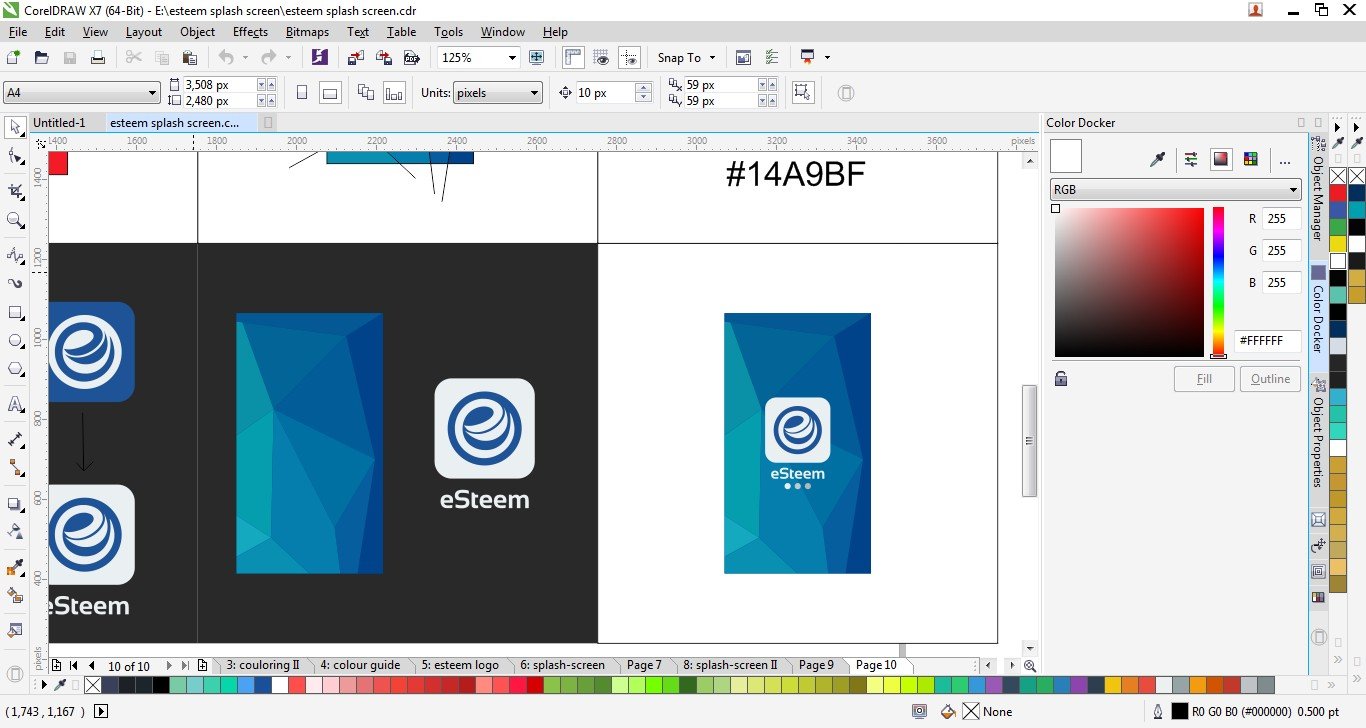
Task: Select the Rectangle tool
Action: pyautogui.click(x=15, y=312)
